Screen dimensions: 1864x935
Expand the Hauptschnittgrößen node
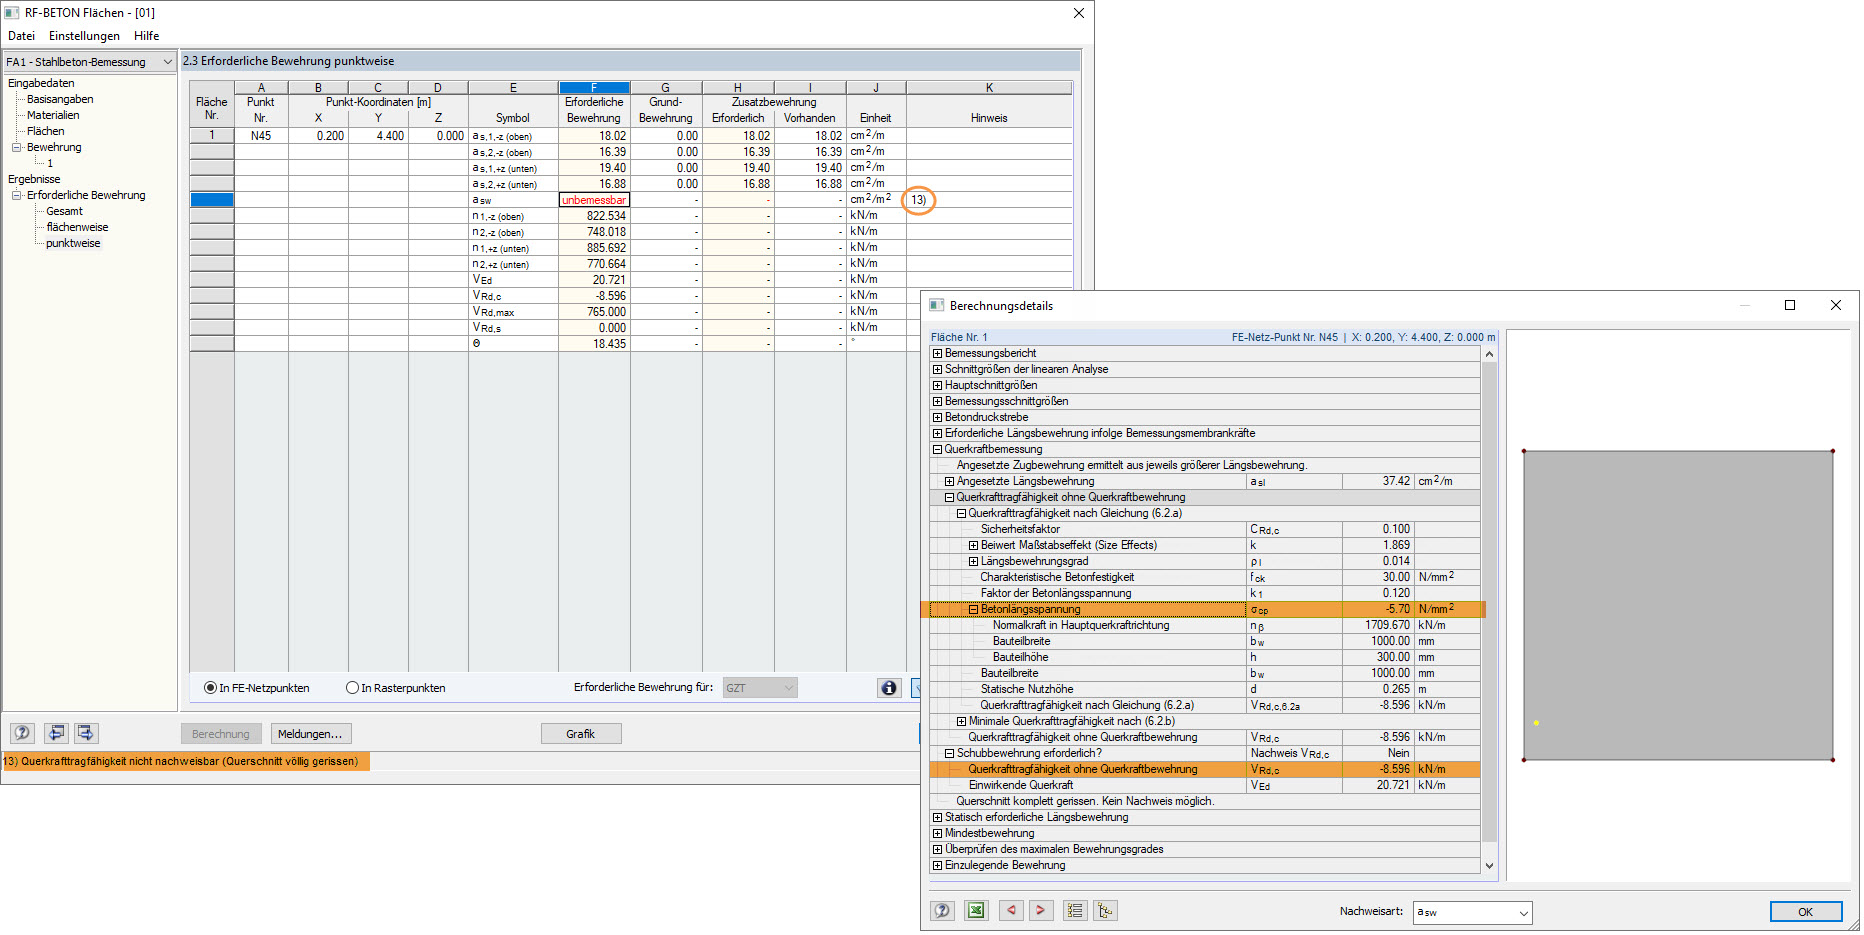pyautogui.click(x=937, y=385)
